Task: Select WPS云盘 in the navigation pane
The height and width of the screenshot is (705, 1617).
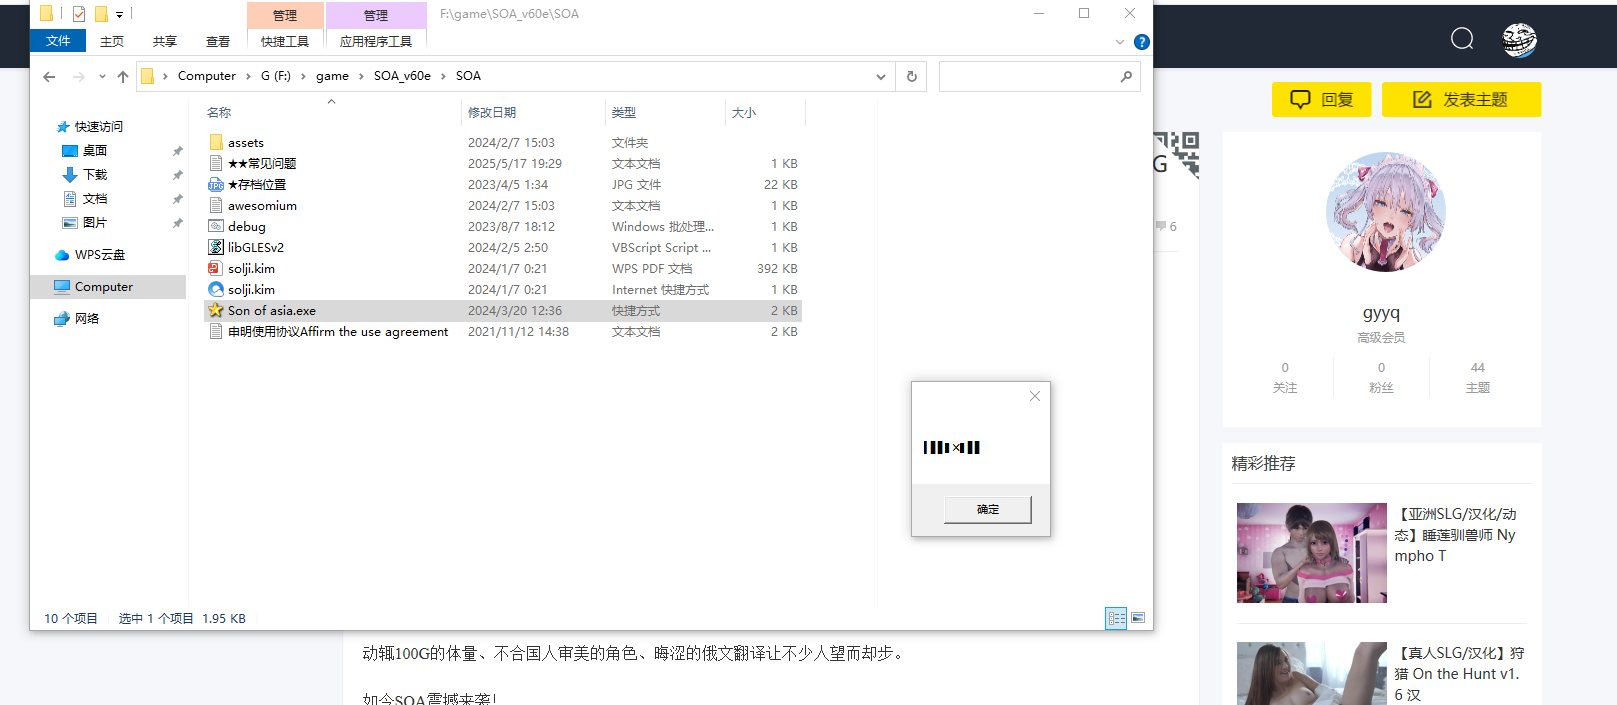Action: tap(100, 255)
